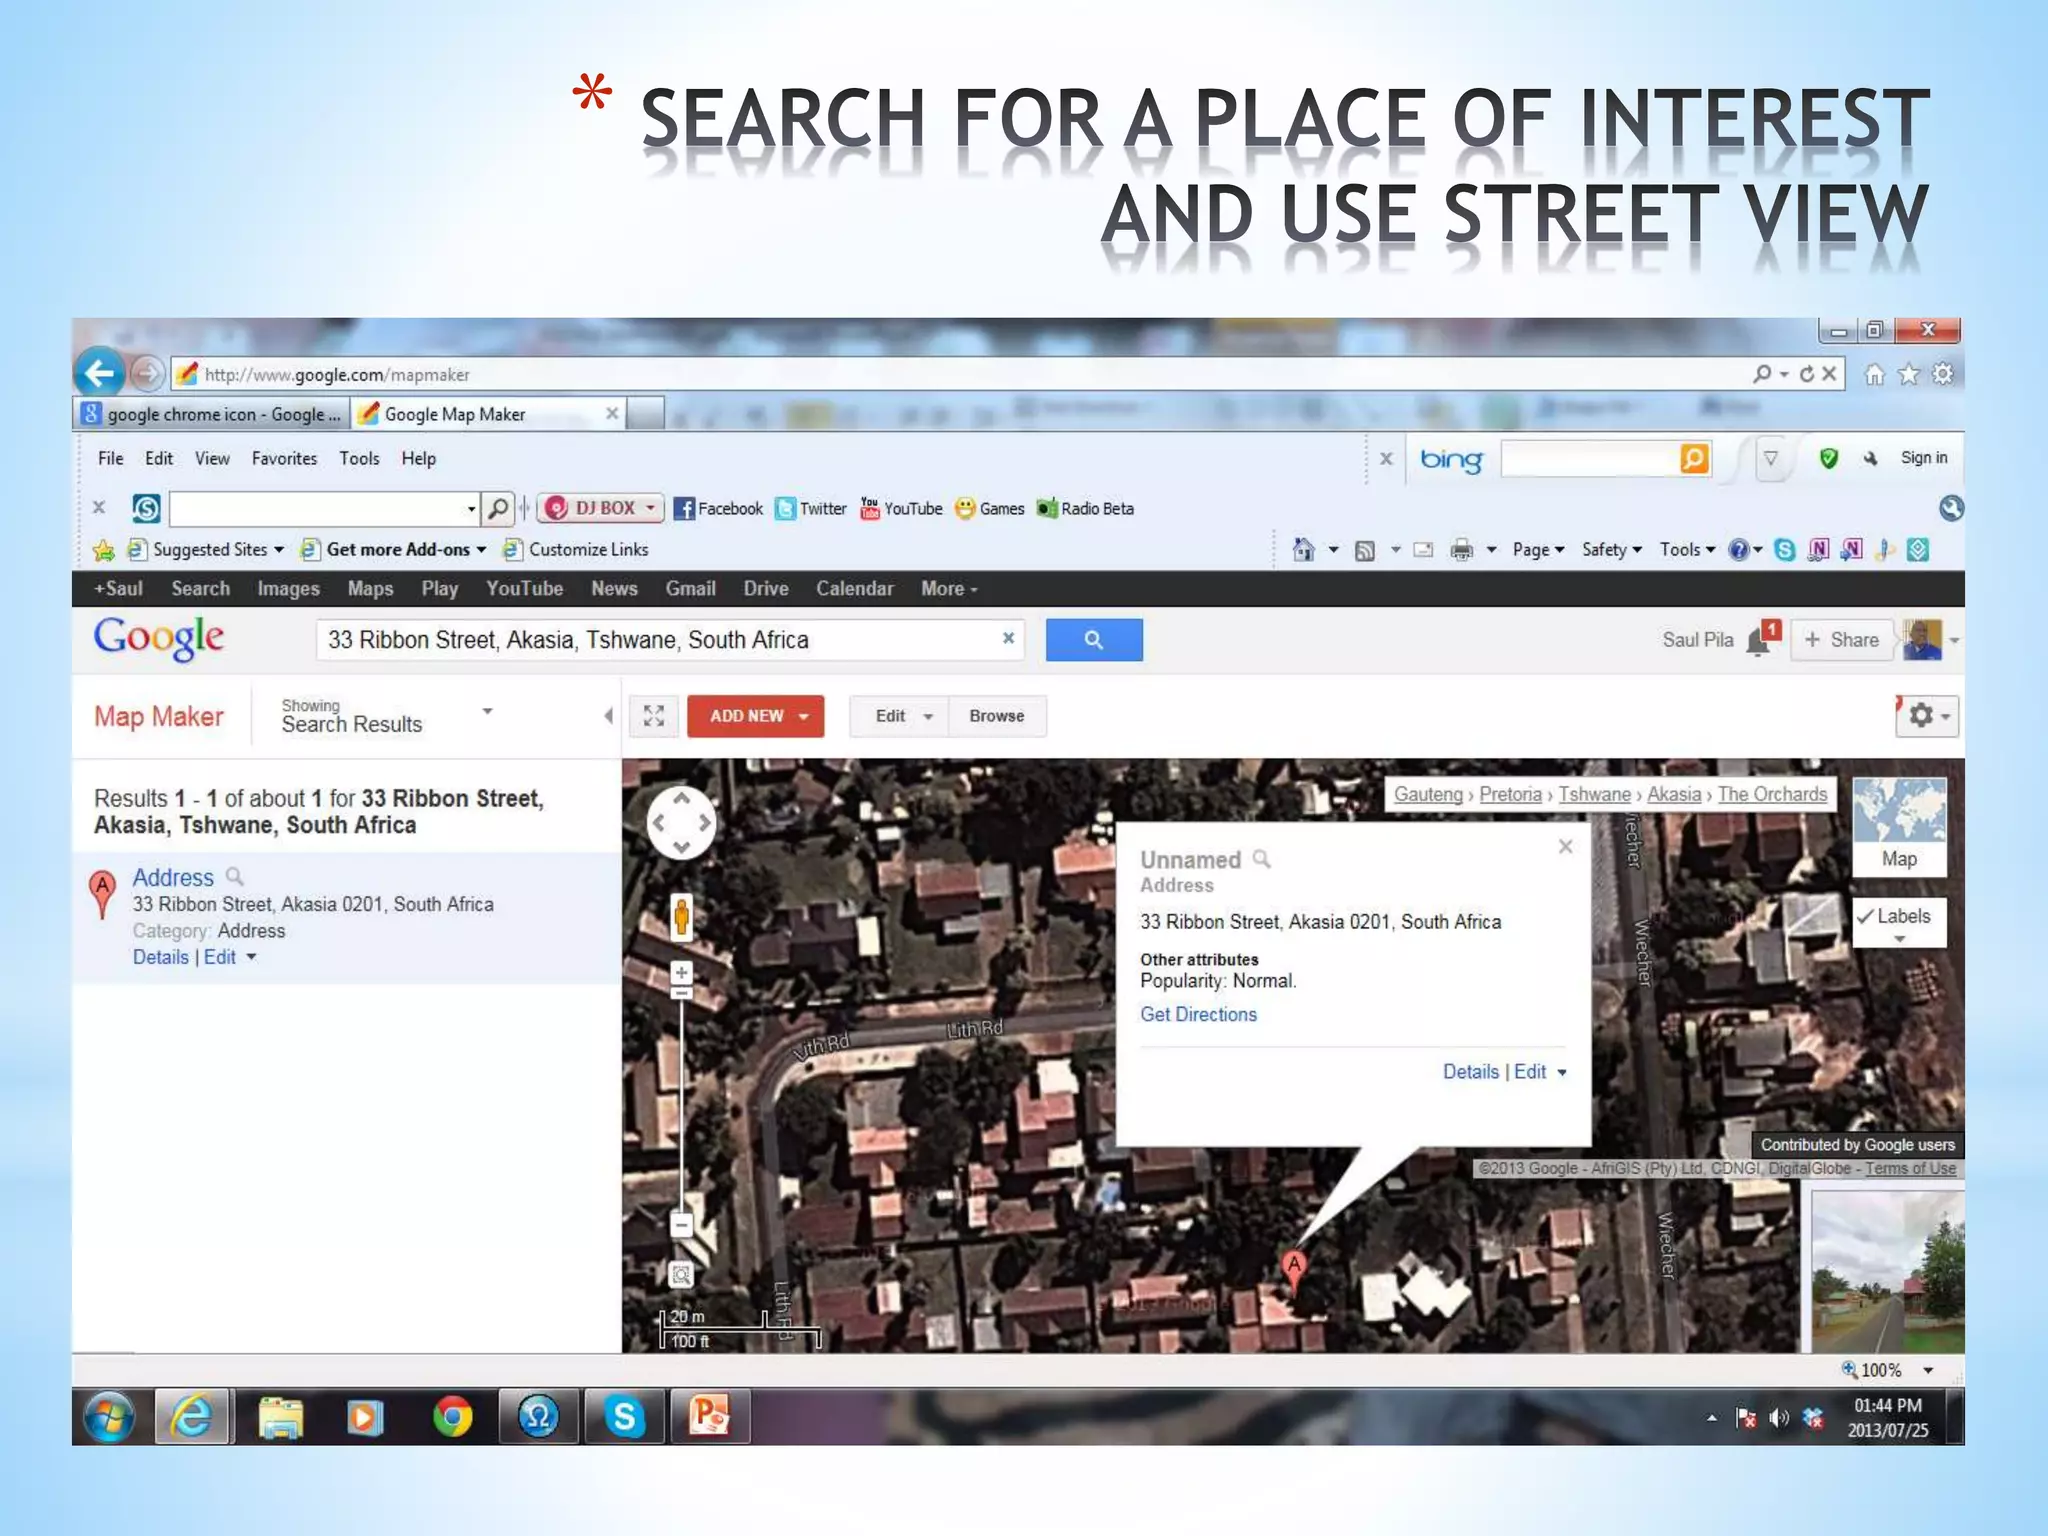Expand Showing Search Results dropdown
Image resolution: width=2048 pixels, height=1536 pixels.
487,712
